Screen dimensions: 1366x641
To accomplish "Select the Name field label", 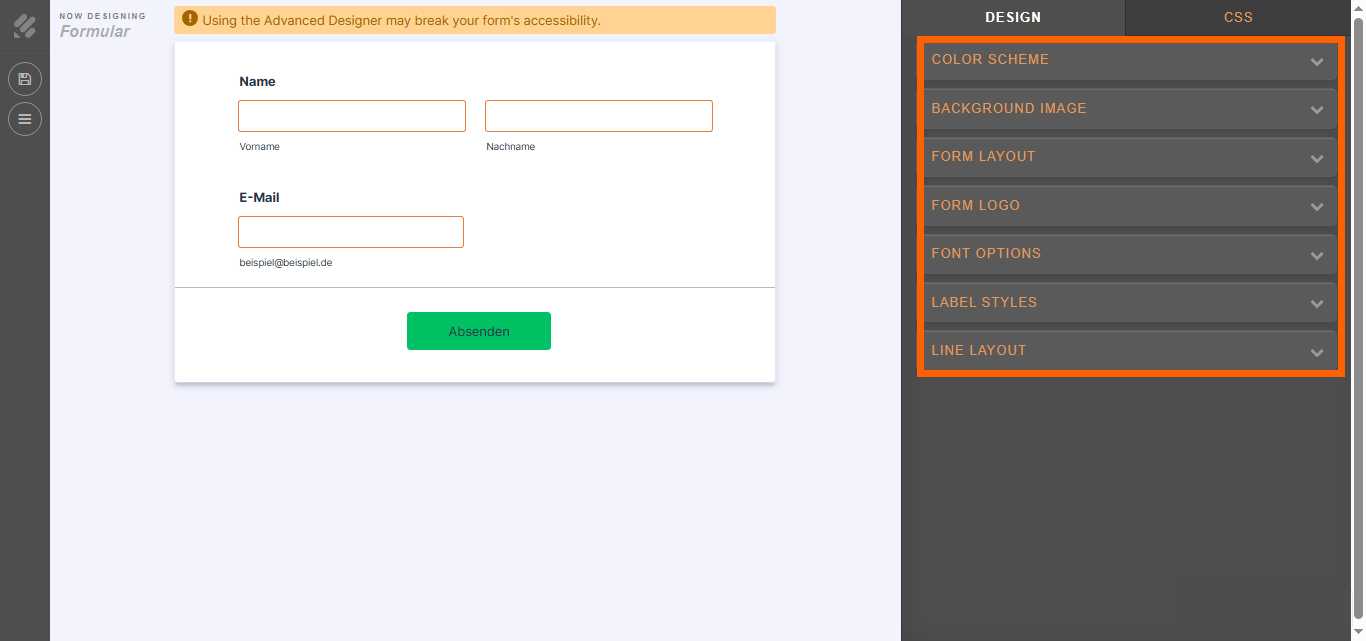I will (x=258, y=82).
